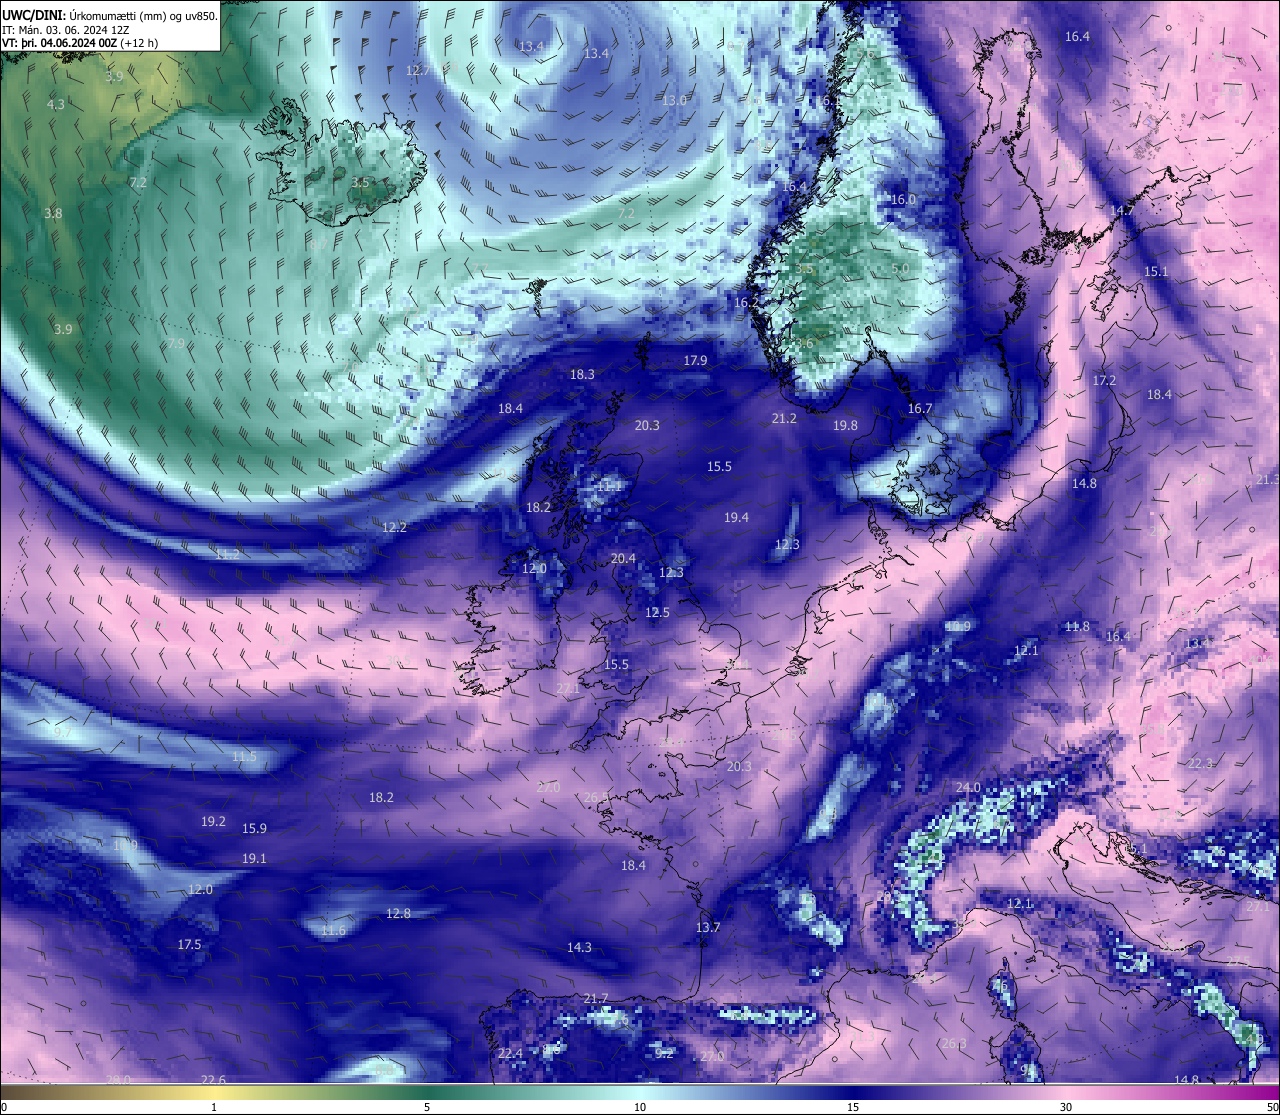Click the color scale tick labeled '30'
The image size is (1280, 1115).
(1066, 1107)
